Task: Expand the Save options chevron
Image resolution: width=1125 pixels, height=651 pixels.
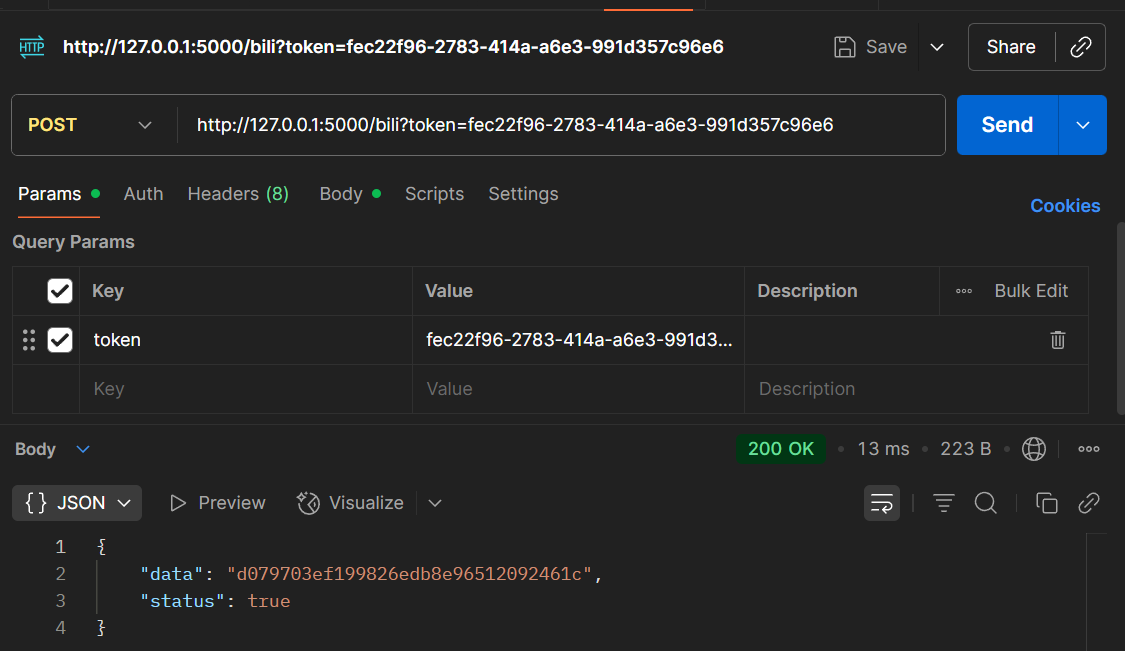Action: tap(937, 47)
